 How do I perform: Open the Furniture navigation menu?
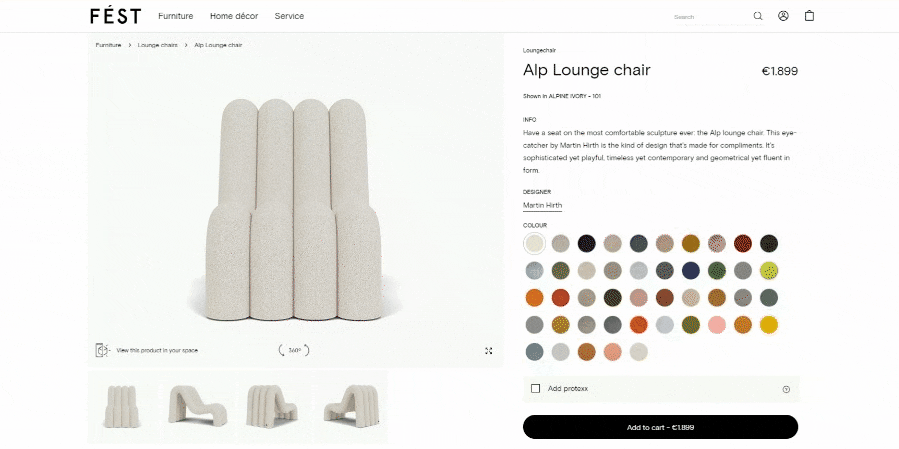click(175, 16)
